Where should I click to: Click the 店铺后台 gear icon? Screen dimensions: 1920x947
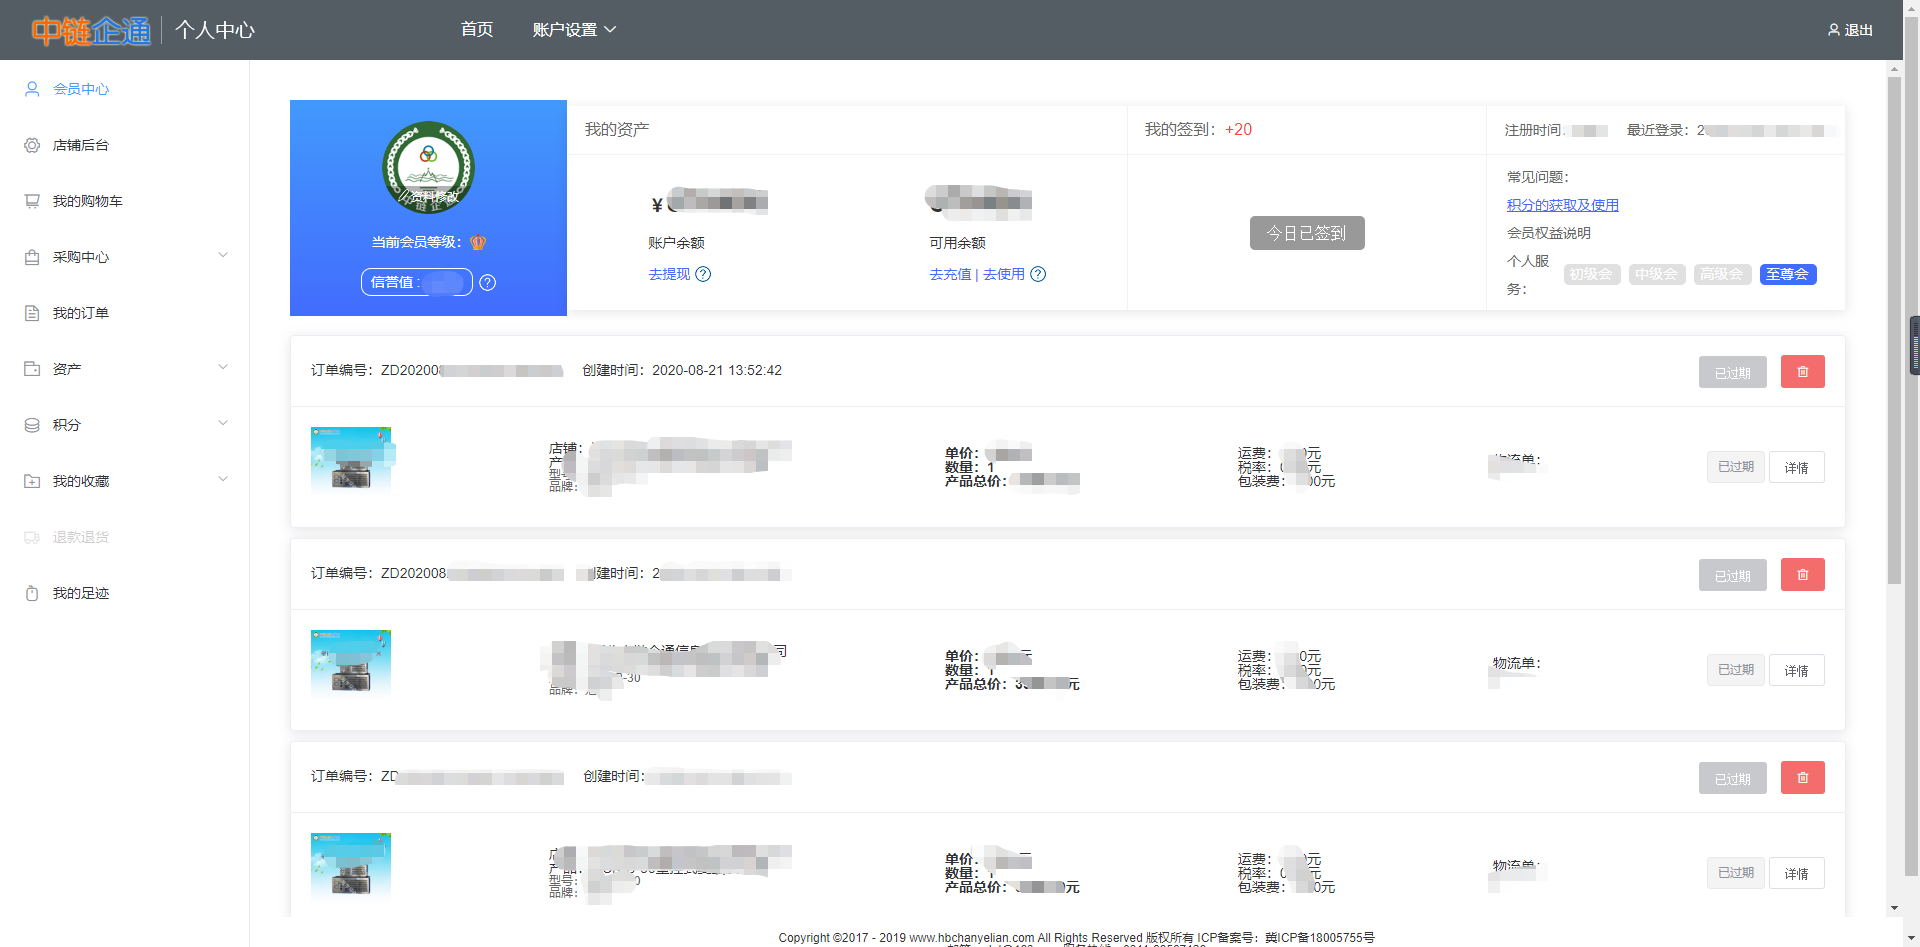click(x=32, y=145)
